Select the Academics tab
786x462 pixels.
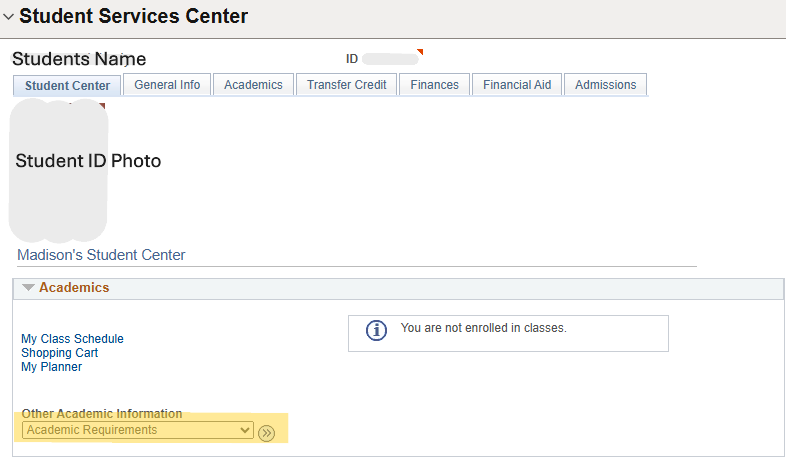[253, 85]
